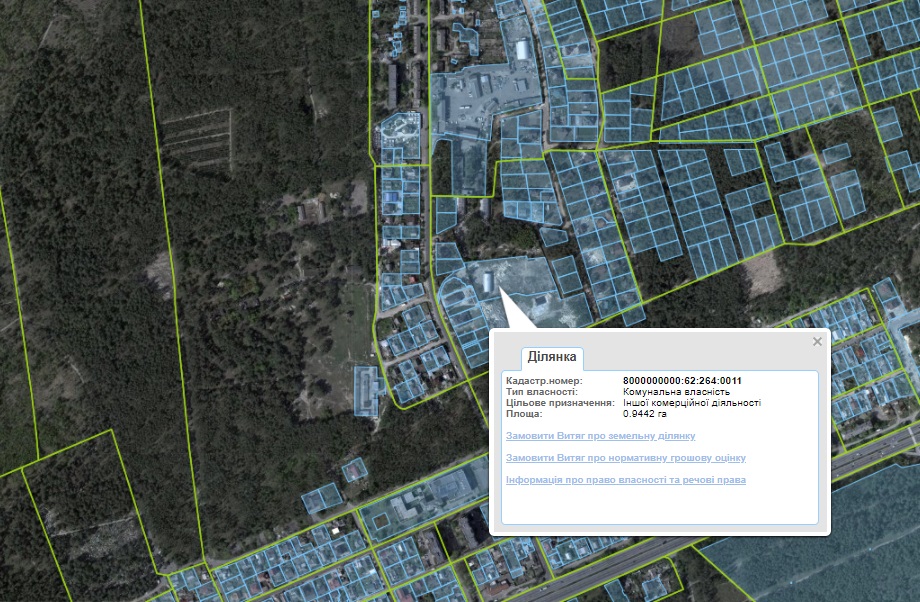The height and width of the screenshot is (602, 920).
Task: Click the Іншої комерційної діяльності purpose value
Action: [691, 402]
